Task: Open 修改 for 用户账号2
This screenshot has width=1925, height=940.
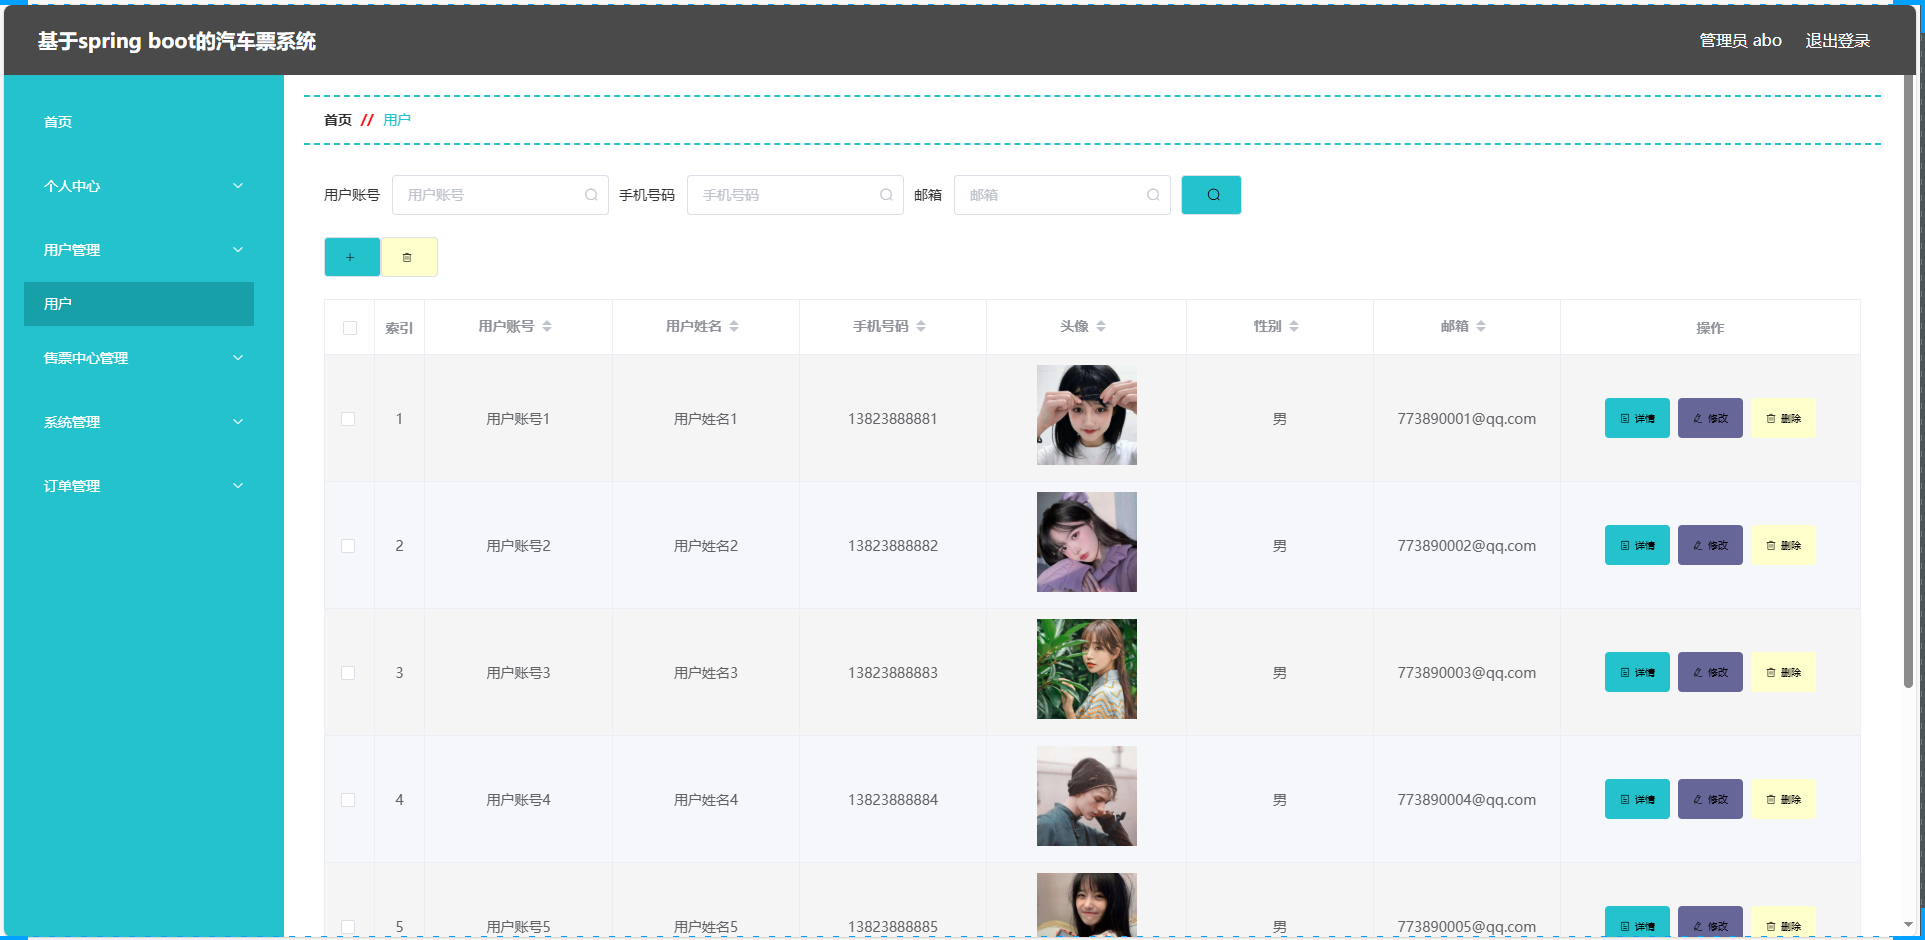Action: (1710, 545)
